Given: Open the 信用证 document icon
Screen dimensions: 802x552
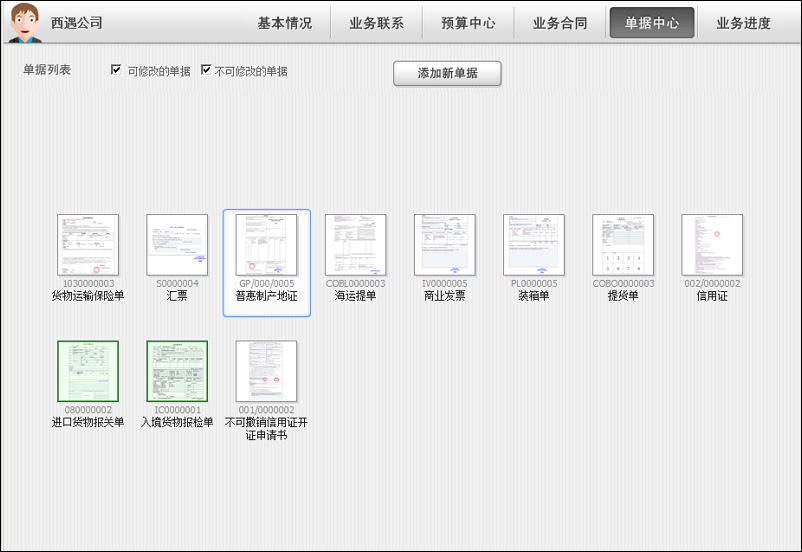Looking at the screenshot, I should pos(712,245).
